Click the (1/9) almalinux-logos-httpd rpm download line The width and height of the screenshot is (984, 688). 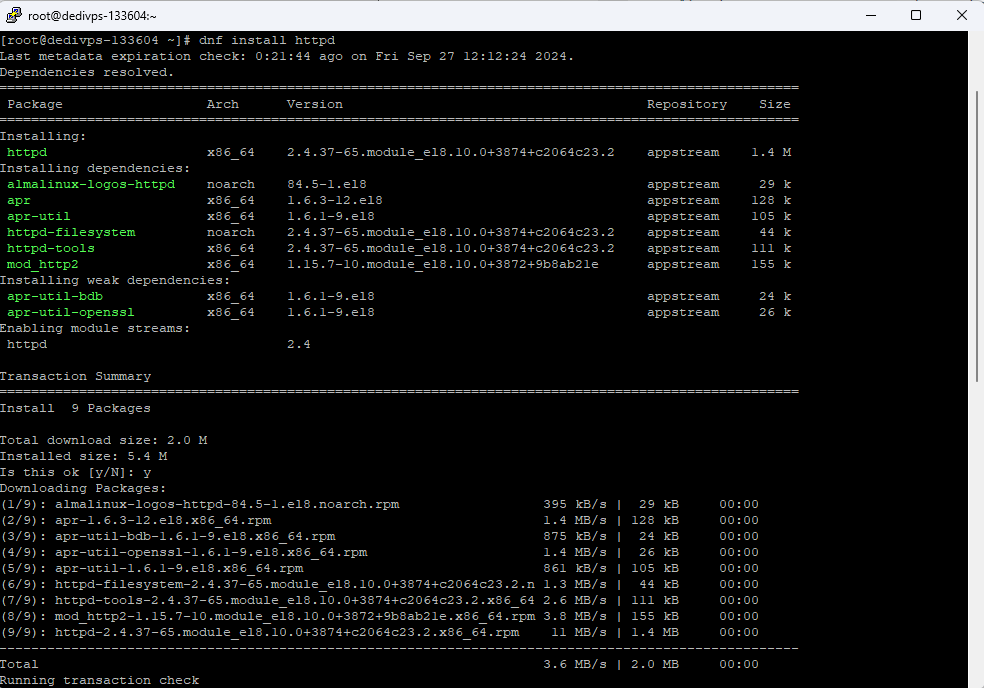pyautogui.click(x=379, y=504)
